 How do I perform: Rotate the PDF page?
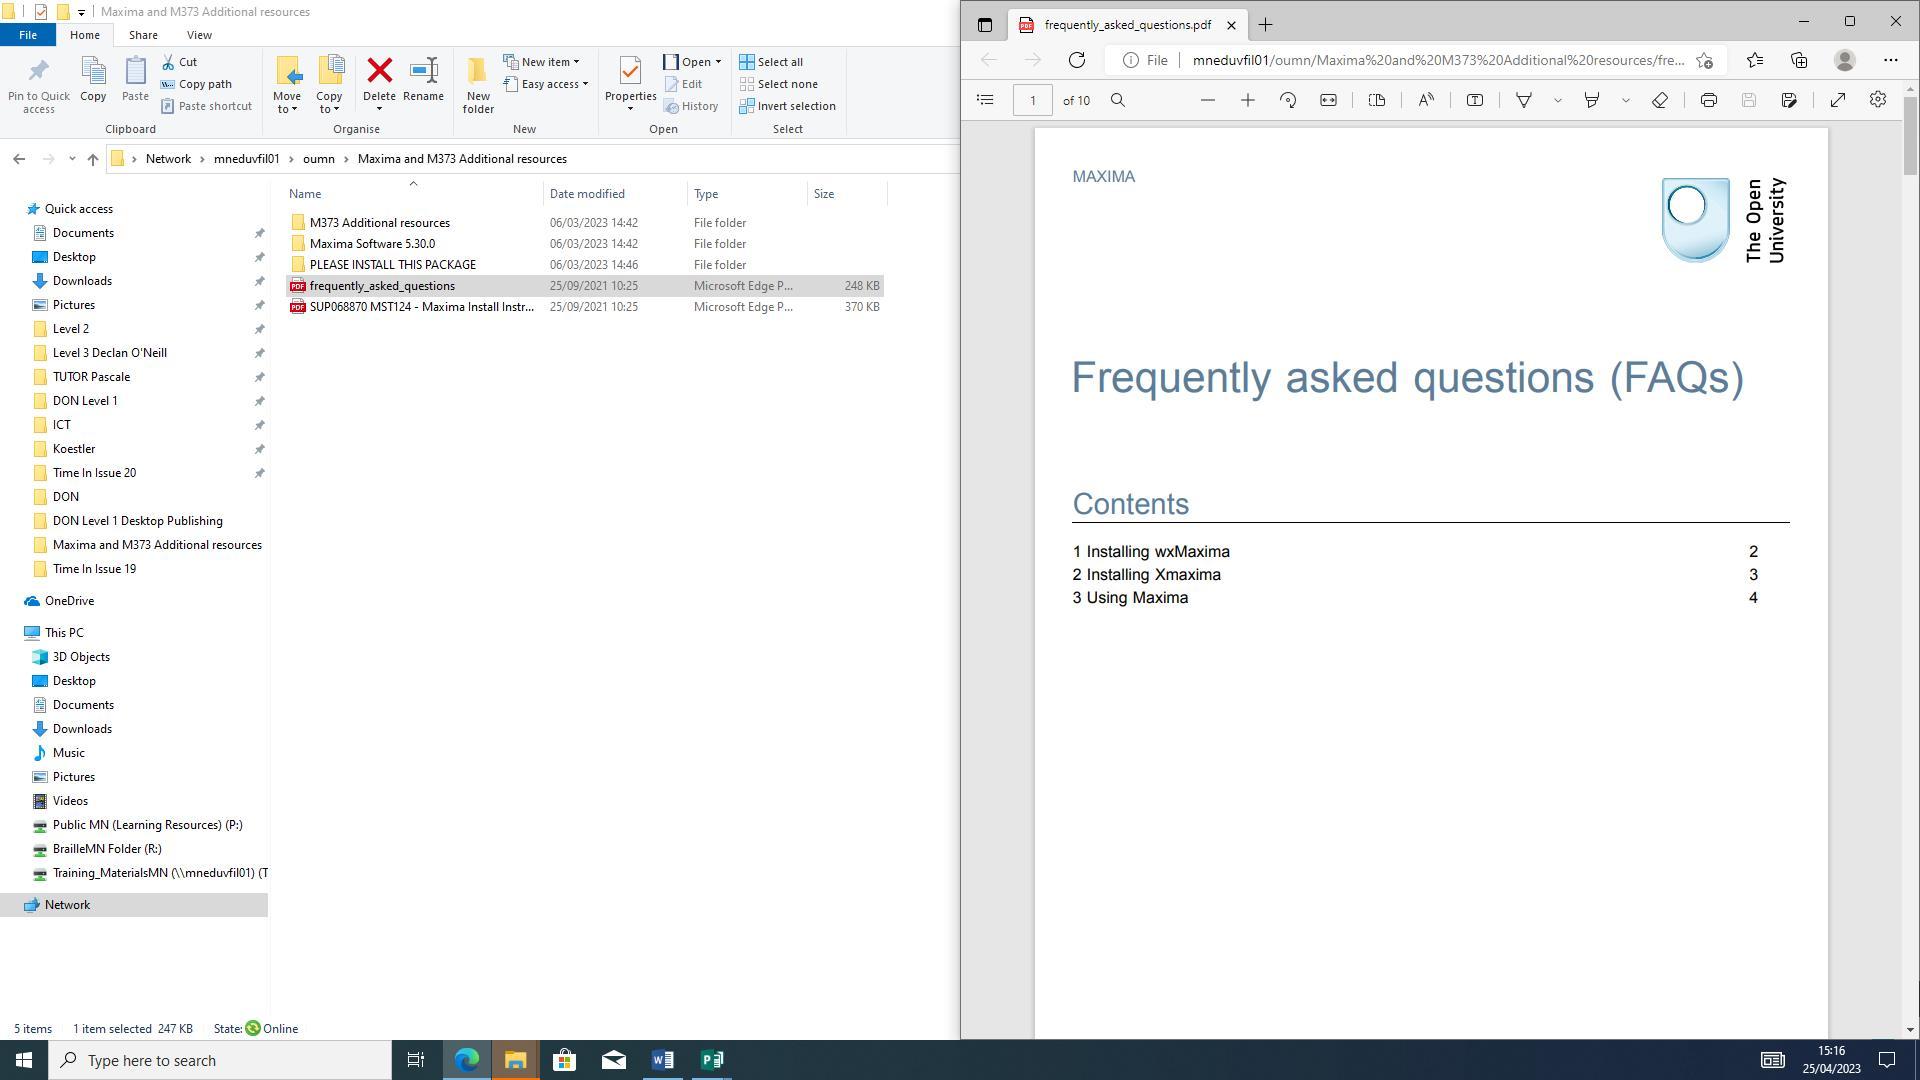(x=1288, y=100)
